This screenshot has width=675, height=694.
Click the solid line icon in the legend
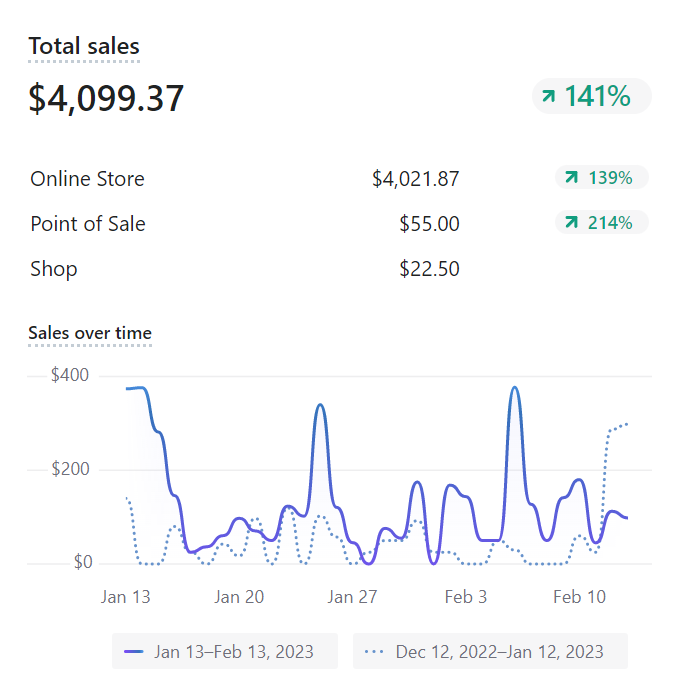click(x=133, y=652)
